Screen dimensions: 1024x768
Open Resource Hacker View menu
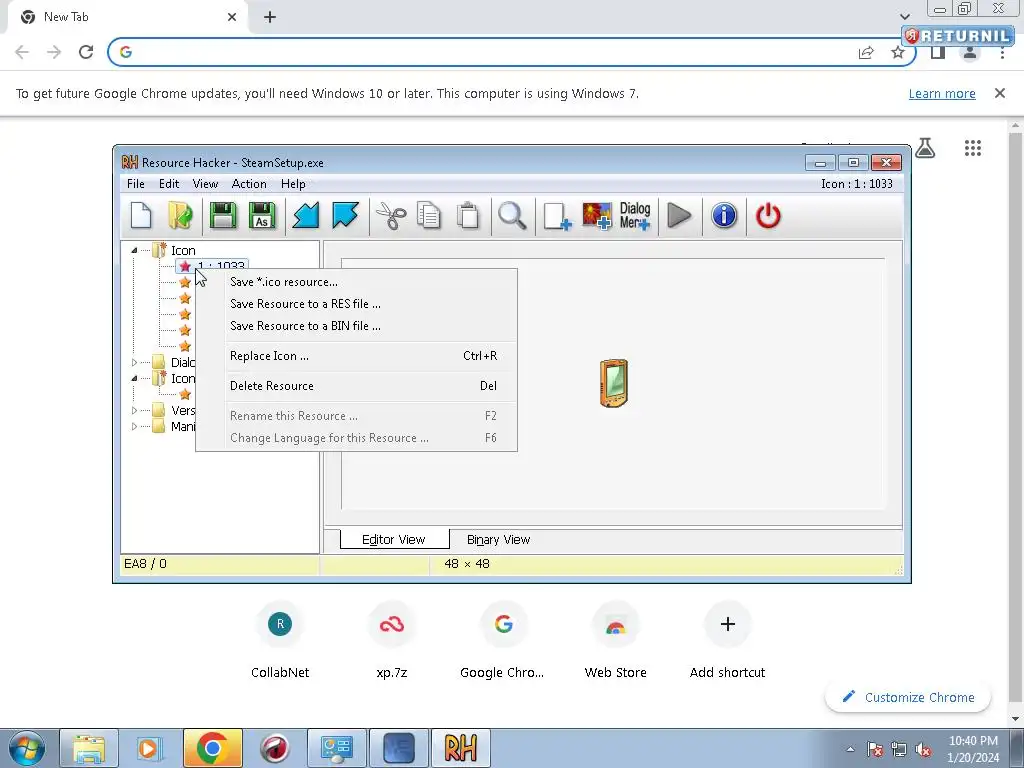(205, 184)
